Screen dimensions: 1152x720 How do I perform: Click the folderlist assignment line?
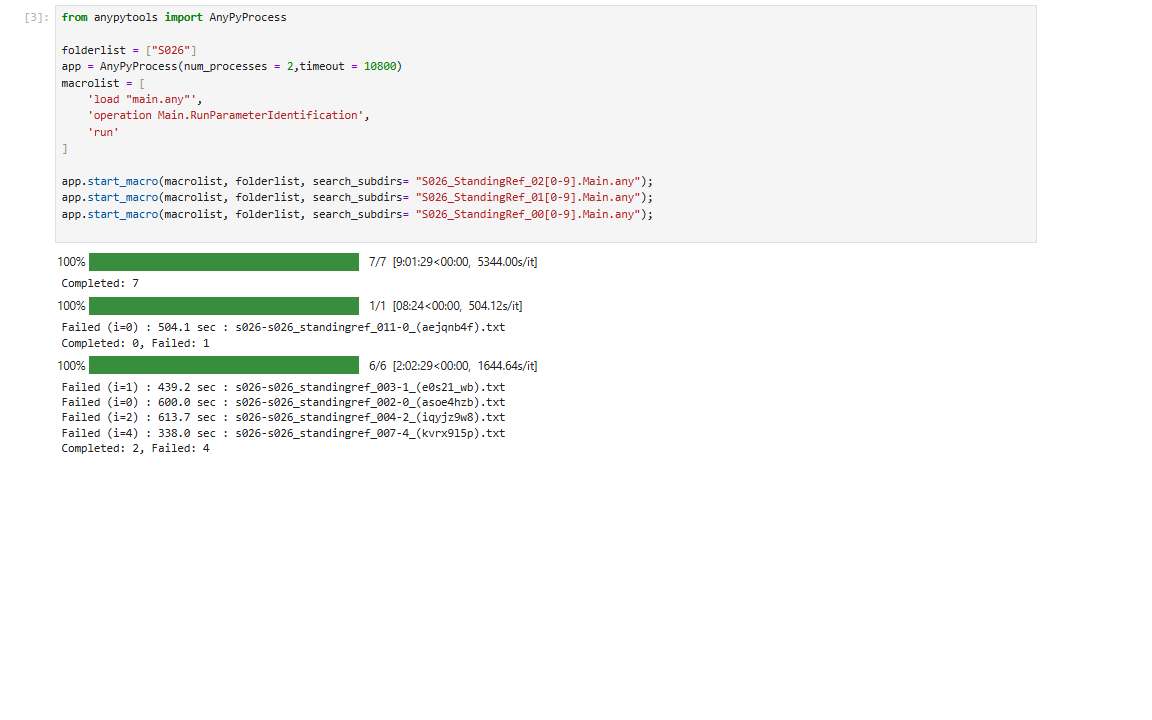pyautogui.click(x=129, y=50)
